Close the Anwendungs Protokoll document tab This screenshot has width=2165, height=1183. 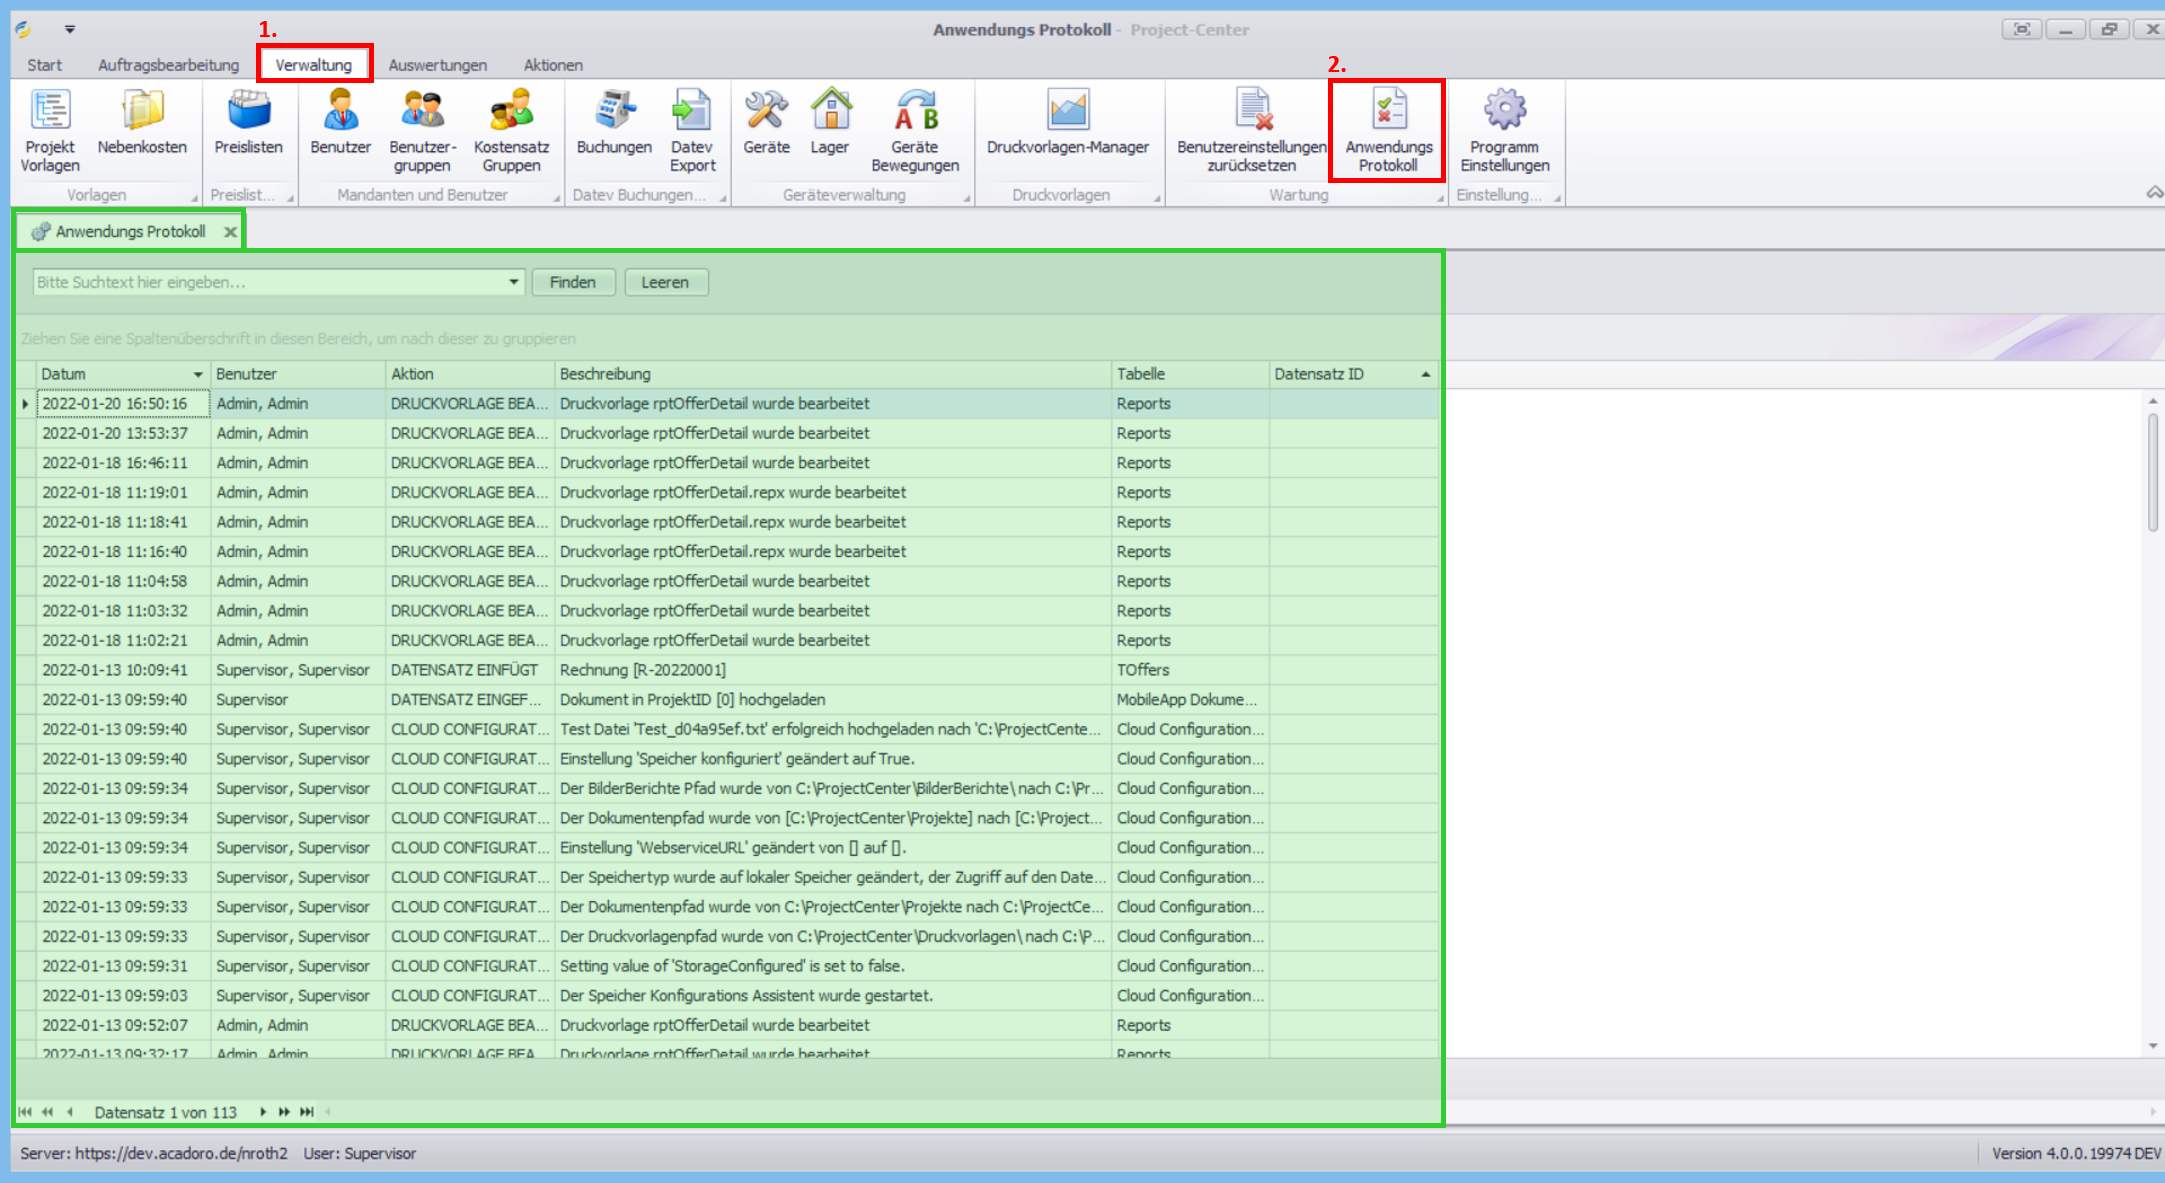pos(231,232)
